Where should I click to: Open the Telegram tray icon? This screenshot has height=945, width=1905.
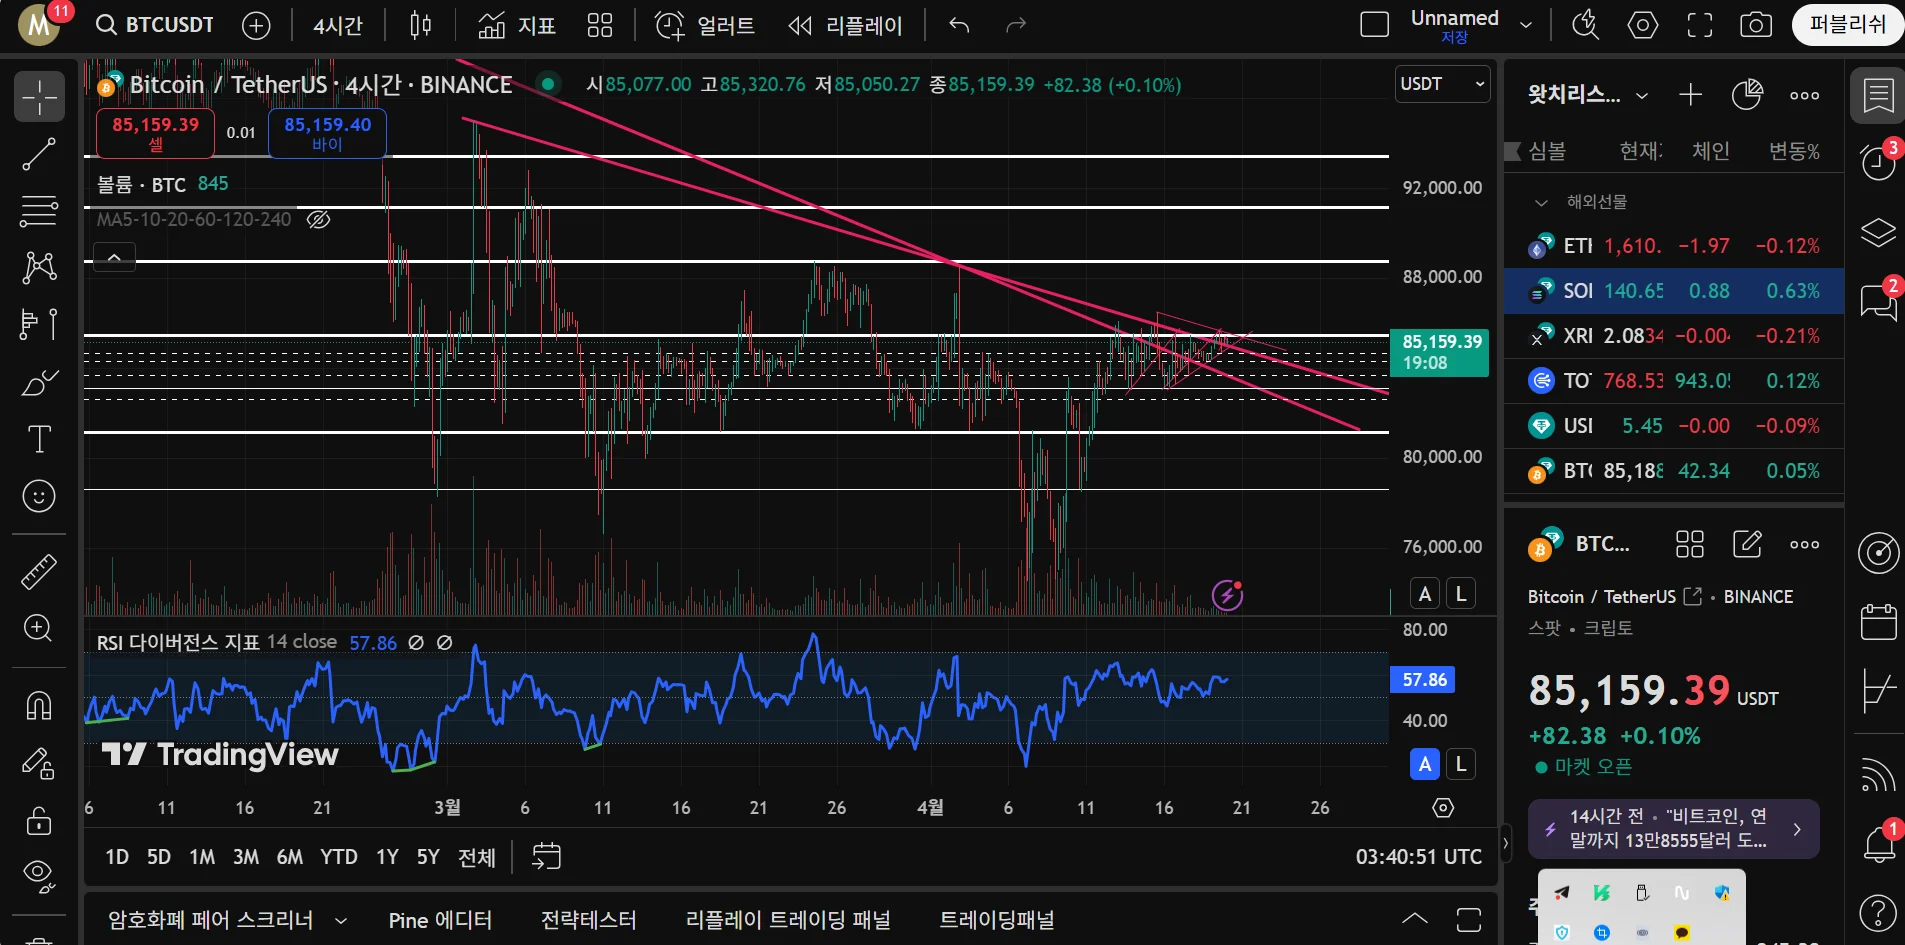1562,892
